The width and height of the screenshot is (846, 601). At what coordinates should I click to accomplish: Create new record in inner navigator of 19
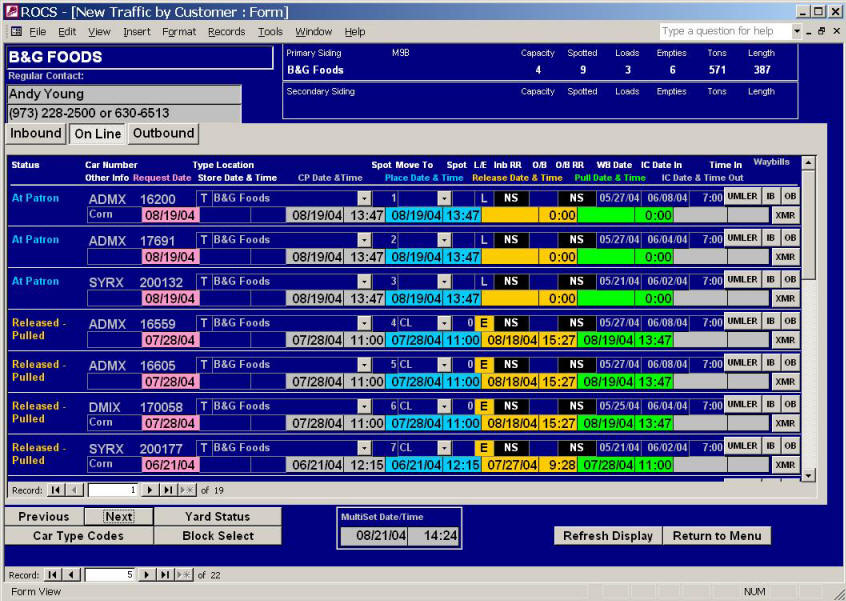point(187,490)
